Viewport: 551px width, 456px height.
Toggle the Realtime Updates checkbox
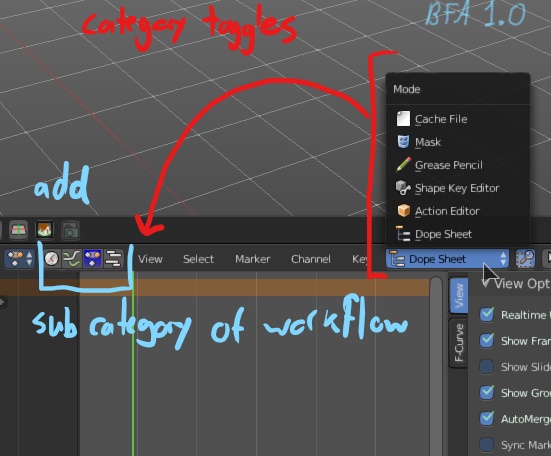(487, 314)
